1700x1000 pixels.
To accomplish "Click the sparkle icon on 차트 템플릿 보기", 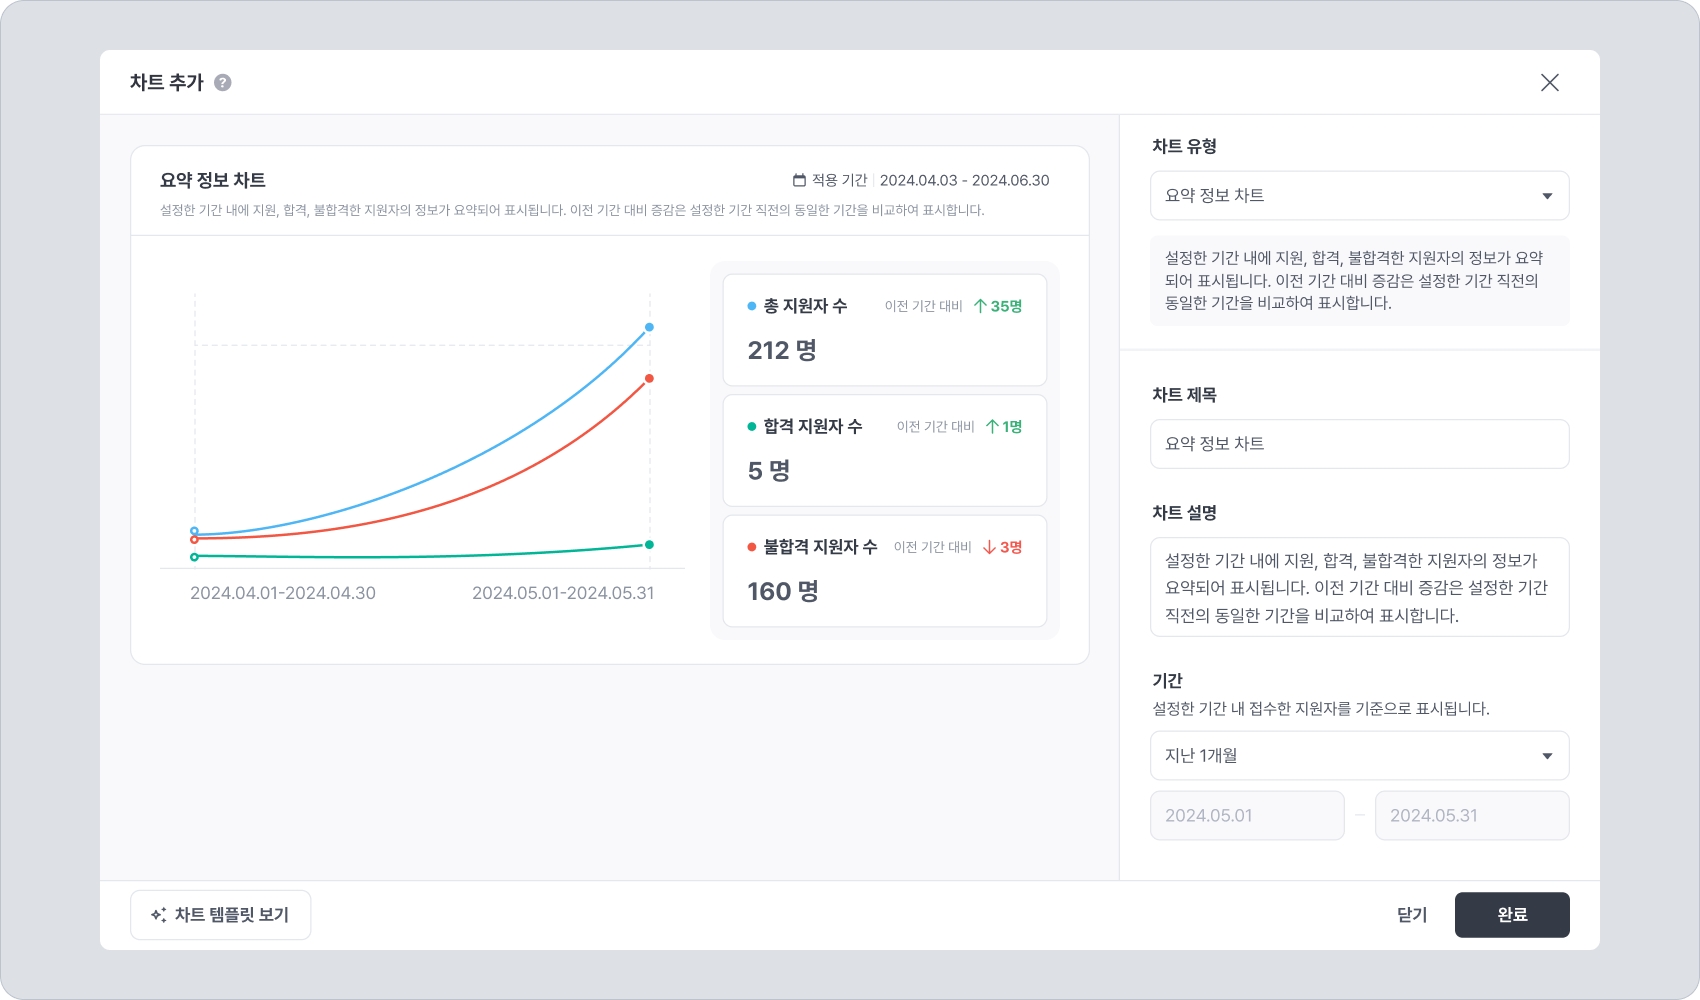I will click(x=158, y=915).
